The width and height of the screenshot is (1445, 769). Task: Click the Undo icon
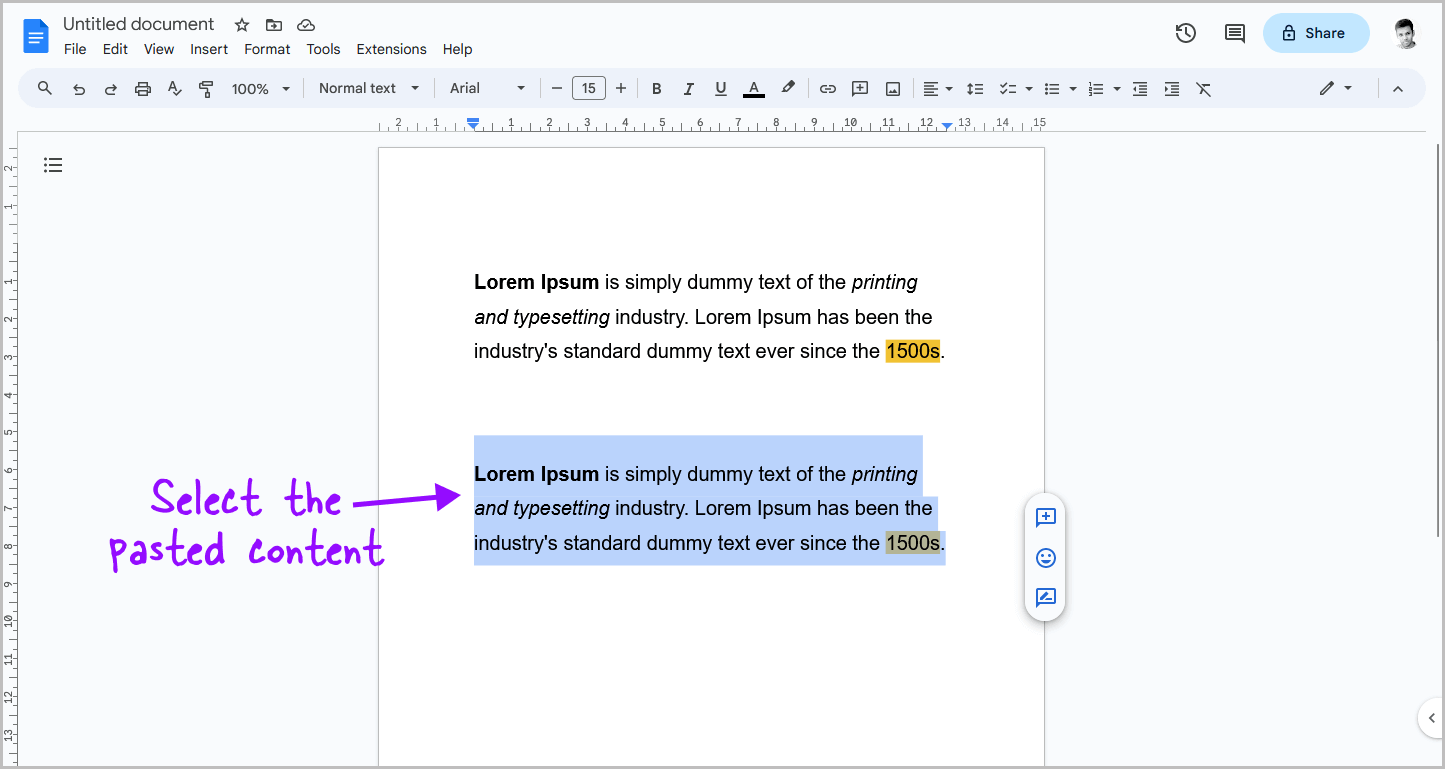79,88
